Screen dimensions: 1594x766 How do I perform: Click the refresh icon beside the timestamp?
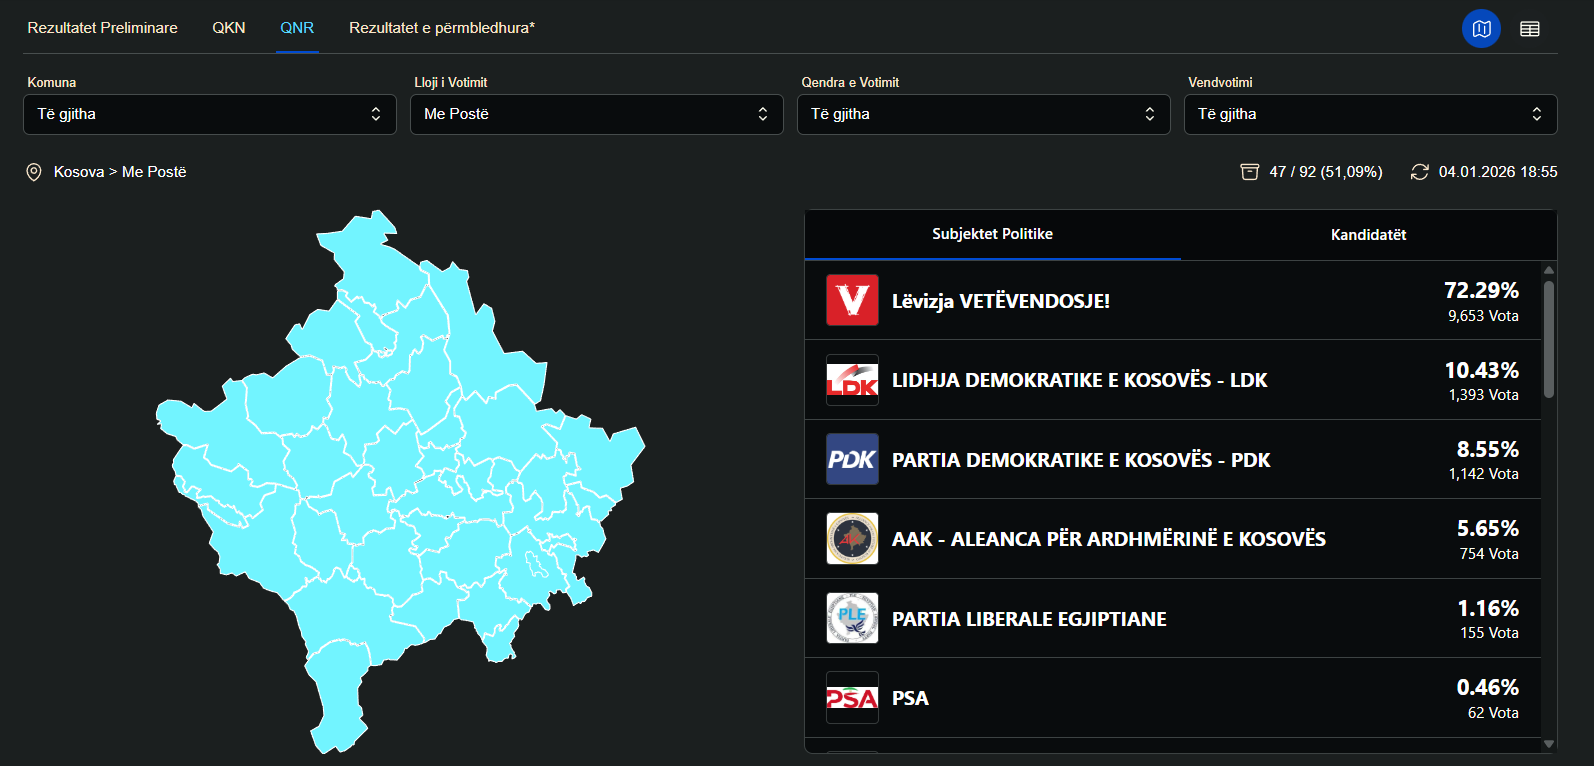[x=1419, y=172]
